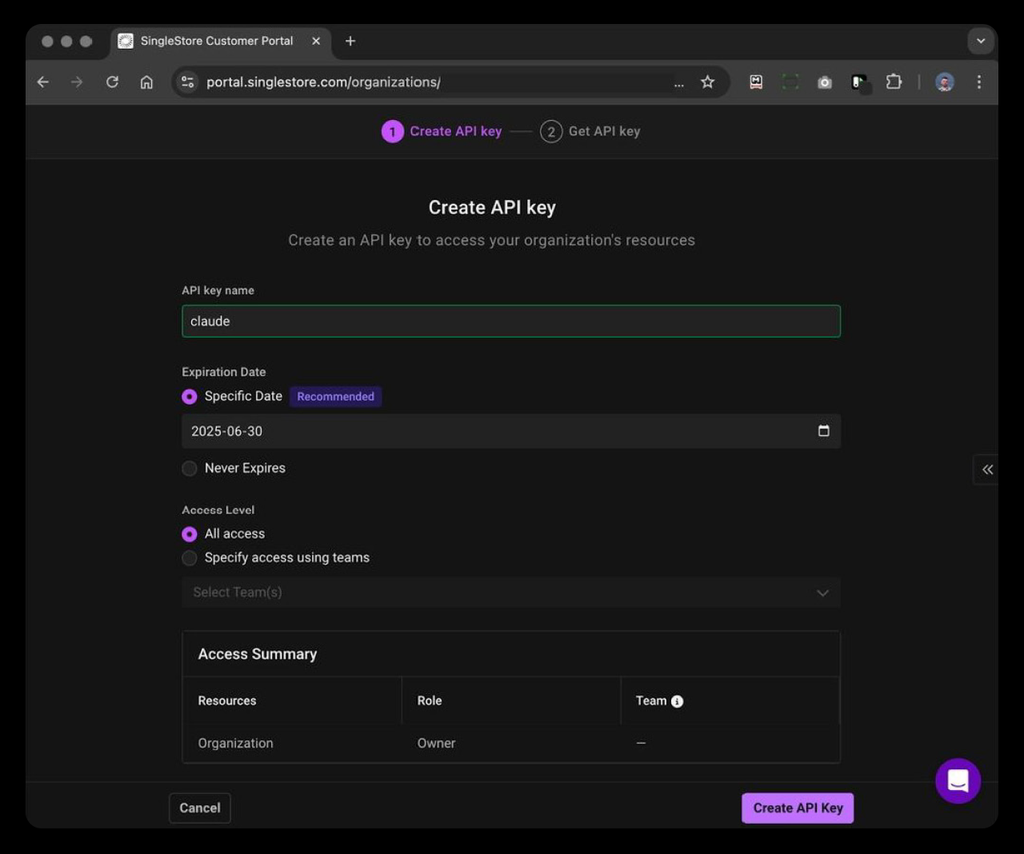The width and height of the screenshot is (1024, 854).
Task: Select the All access level
Action: [x=189, y=534]
